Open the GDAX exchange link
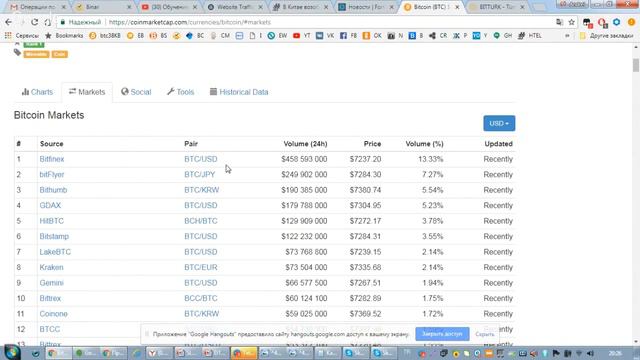 [50, 206]
